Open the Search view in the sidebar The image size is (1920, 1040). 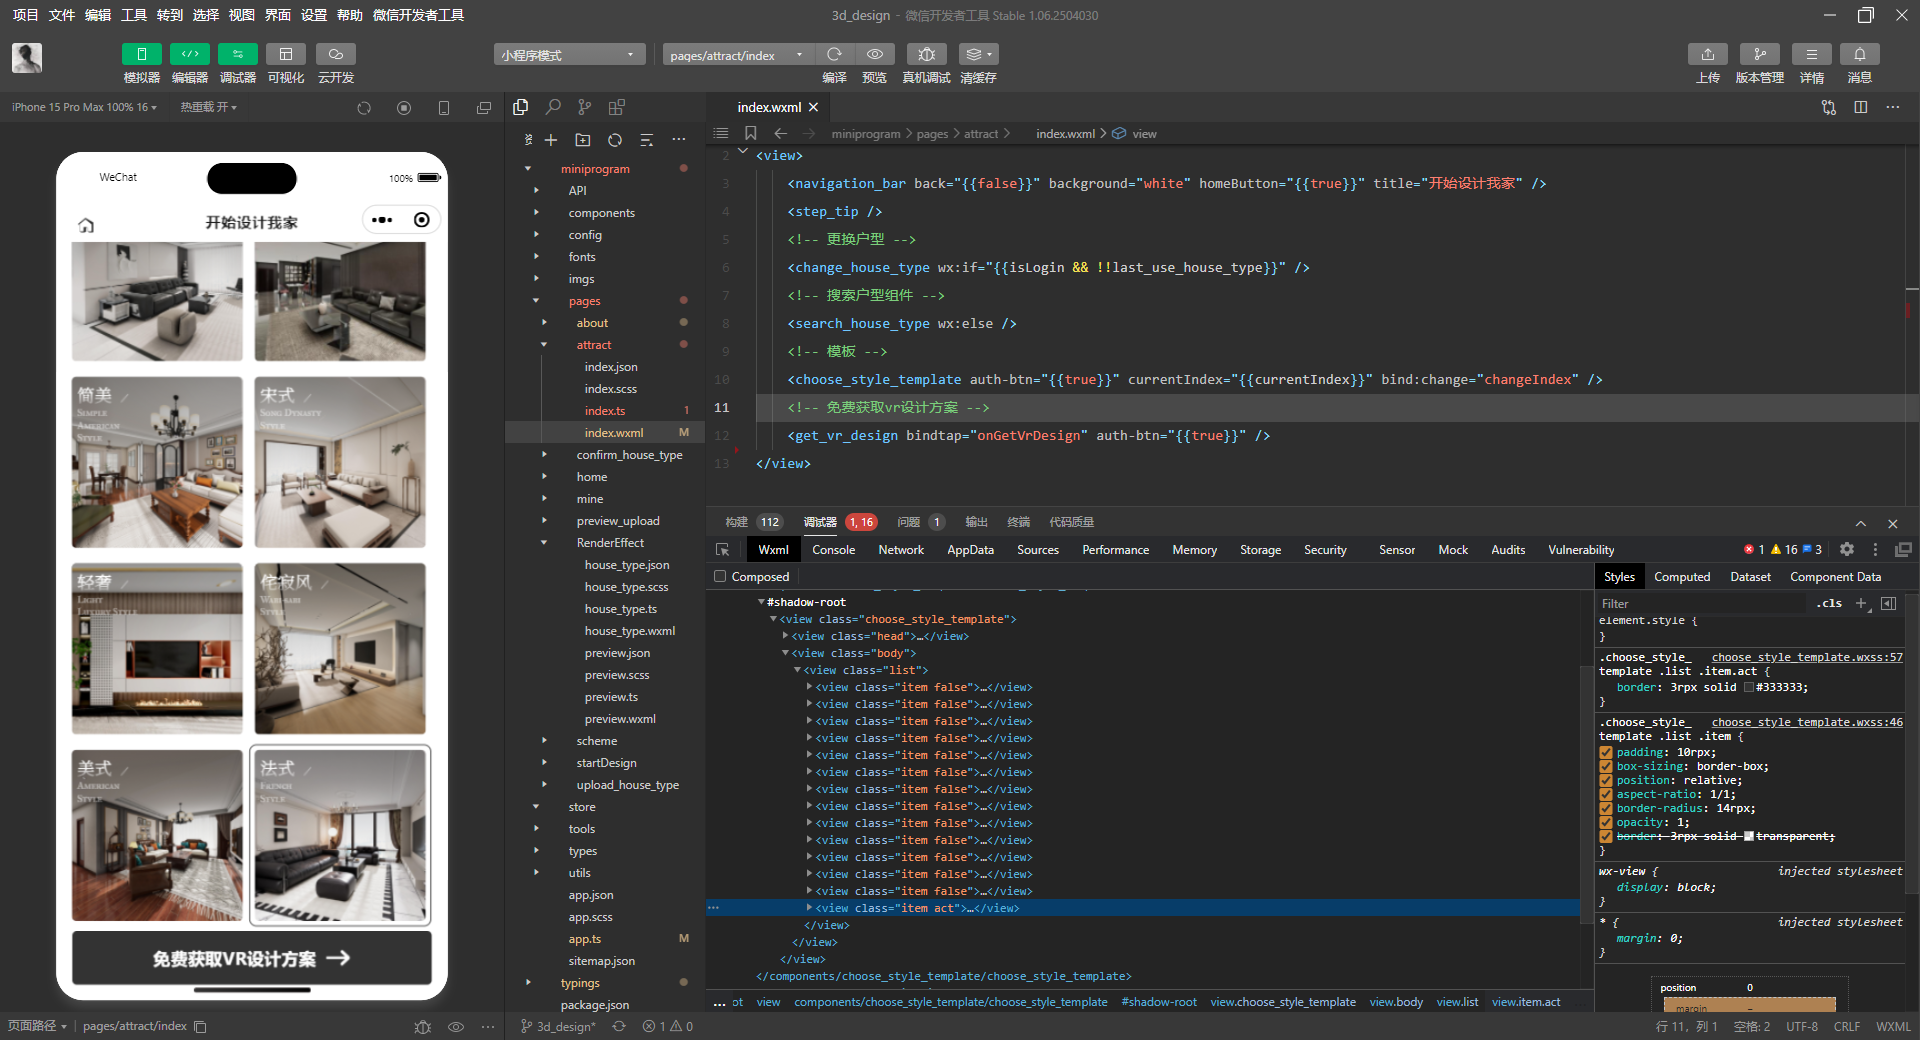(x=553, y=107)
